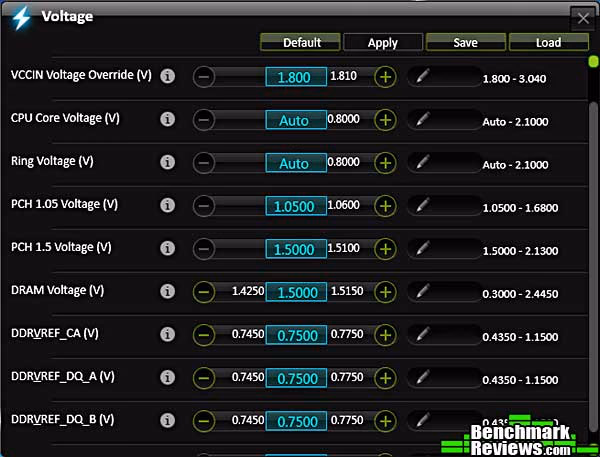Click DRAM Voltage lower value 1.4250
The width and height of the screenshot is (600, 457).
[248, 291]
